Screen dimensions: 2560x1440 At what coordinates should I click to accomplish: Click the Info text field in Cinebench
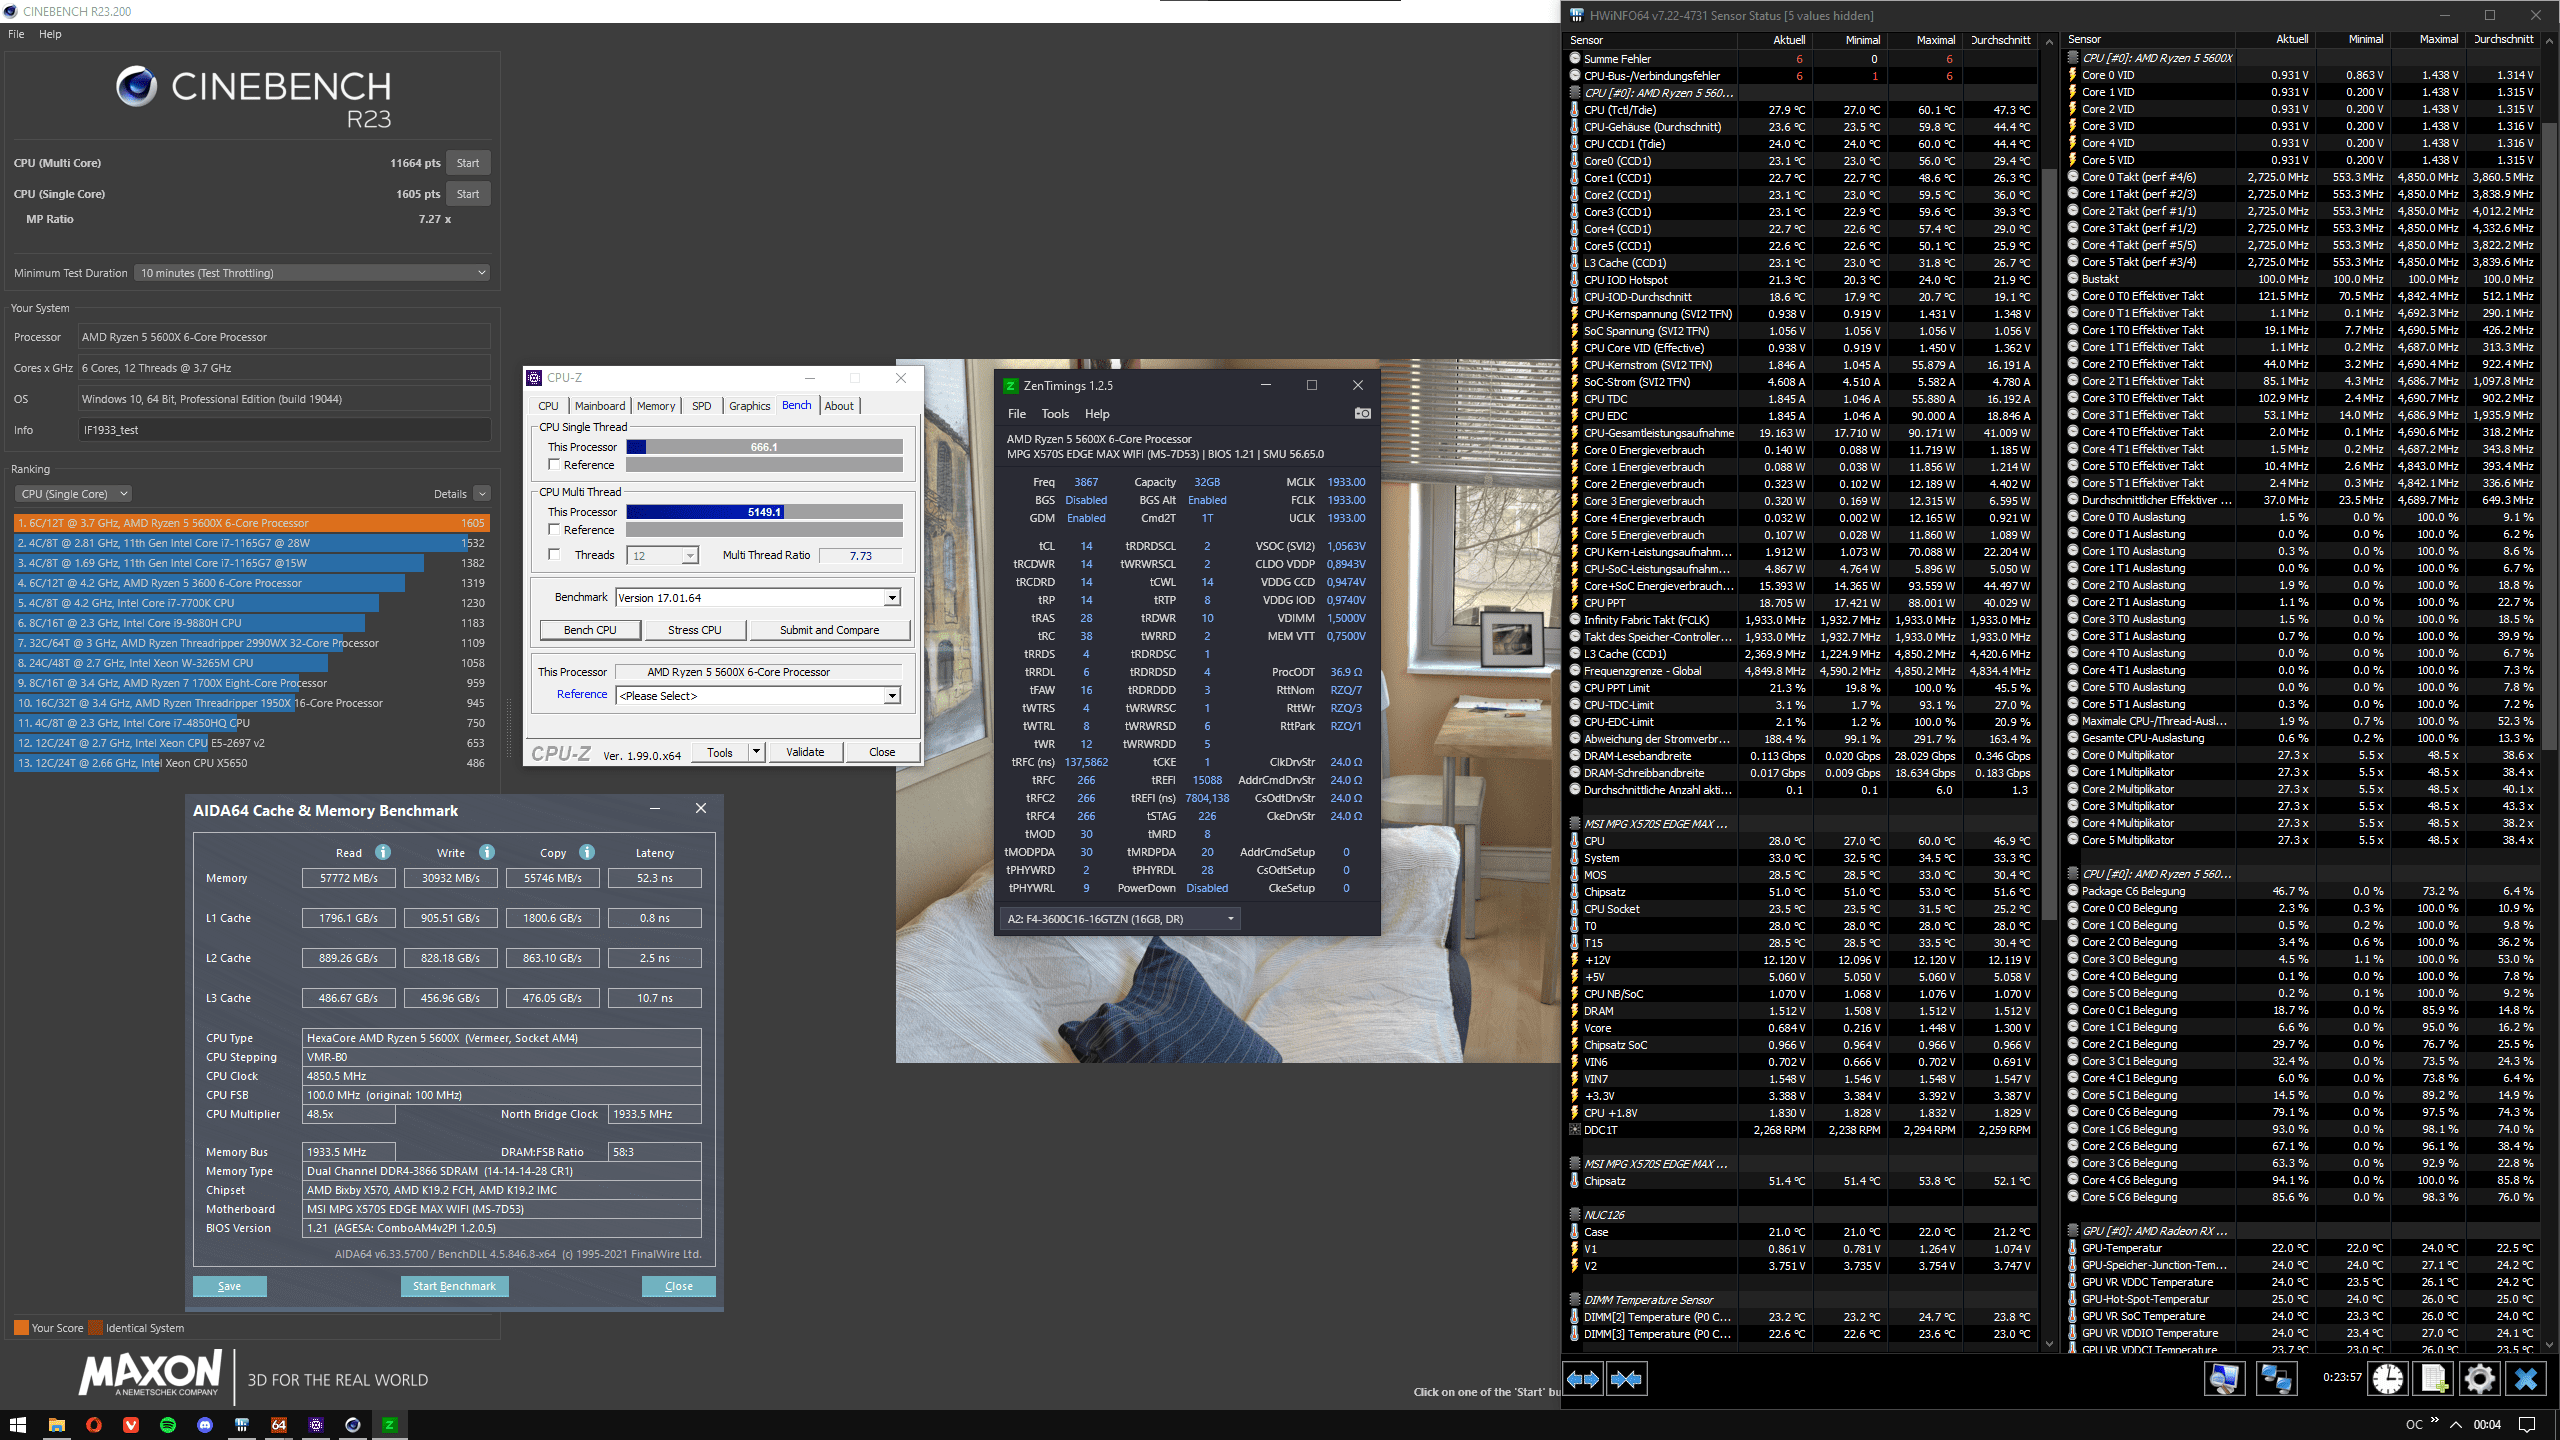click(284, 430)
